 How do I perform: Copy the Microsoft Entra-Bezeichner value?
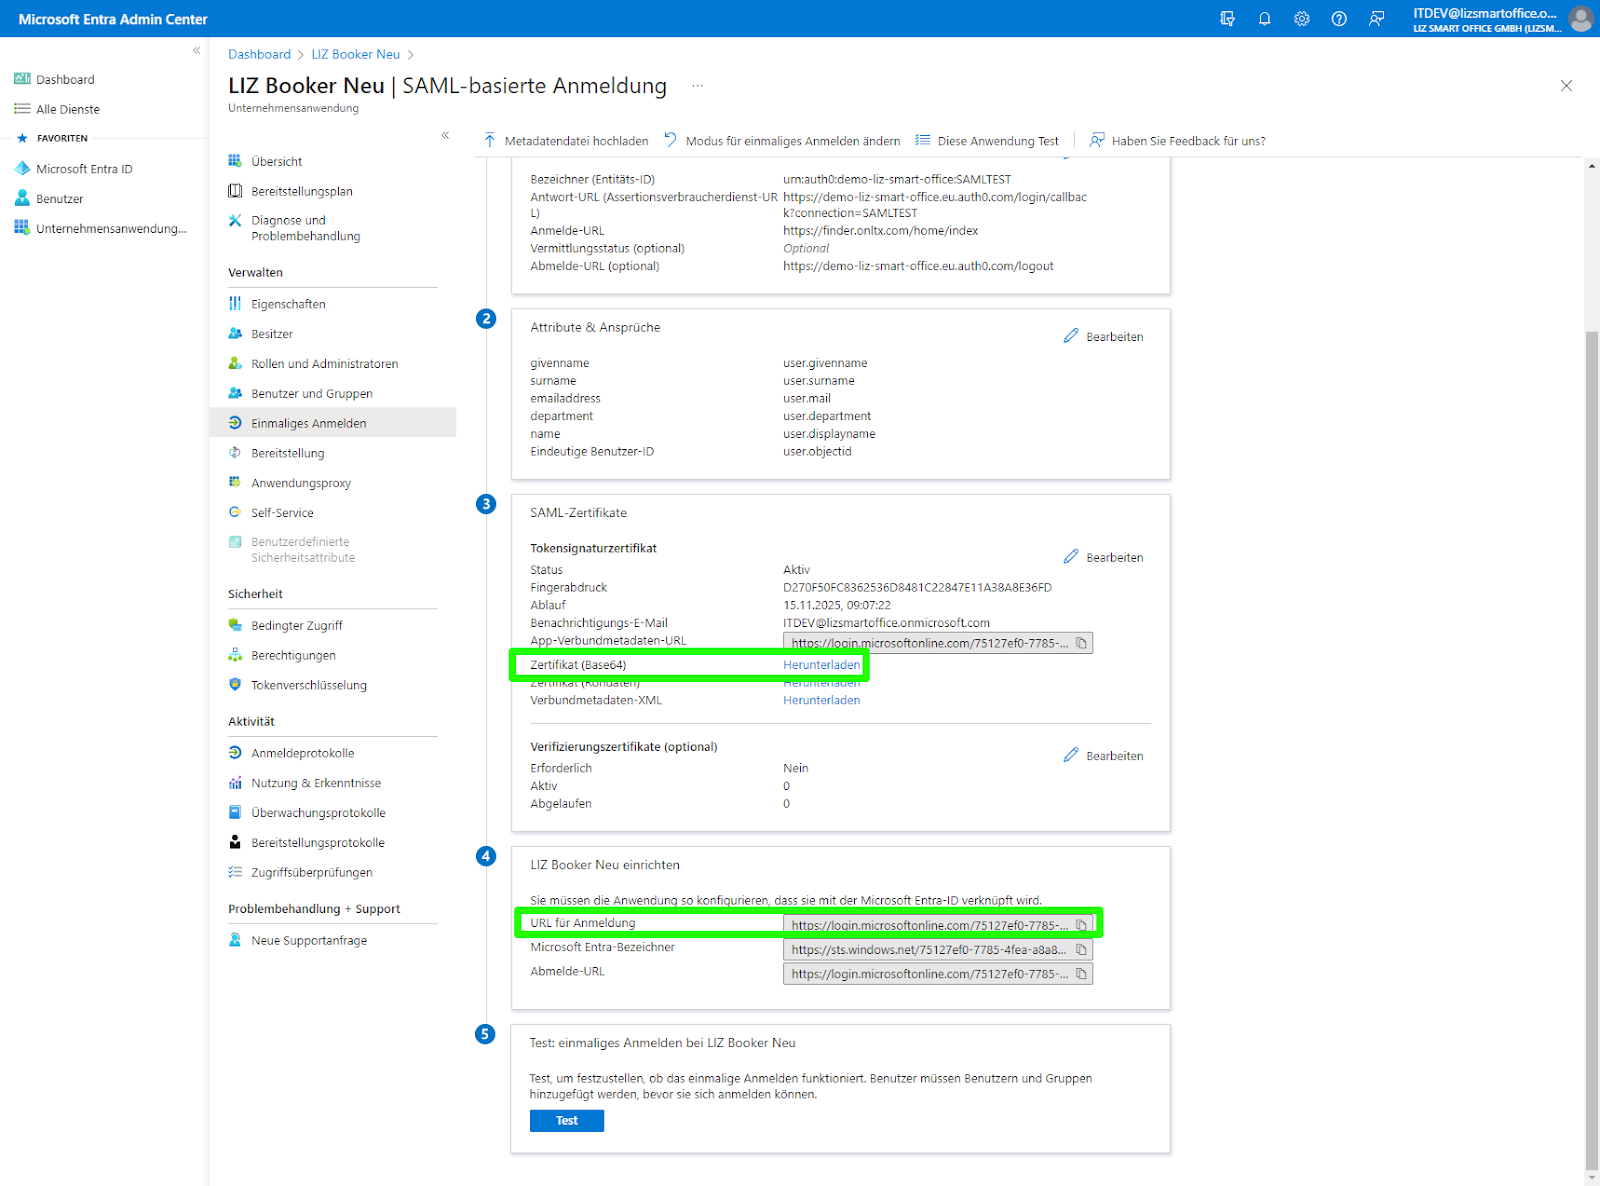coord(1081,950)
